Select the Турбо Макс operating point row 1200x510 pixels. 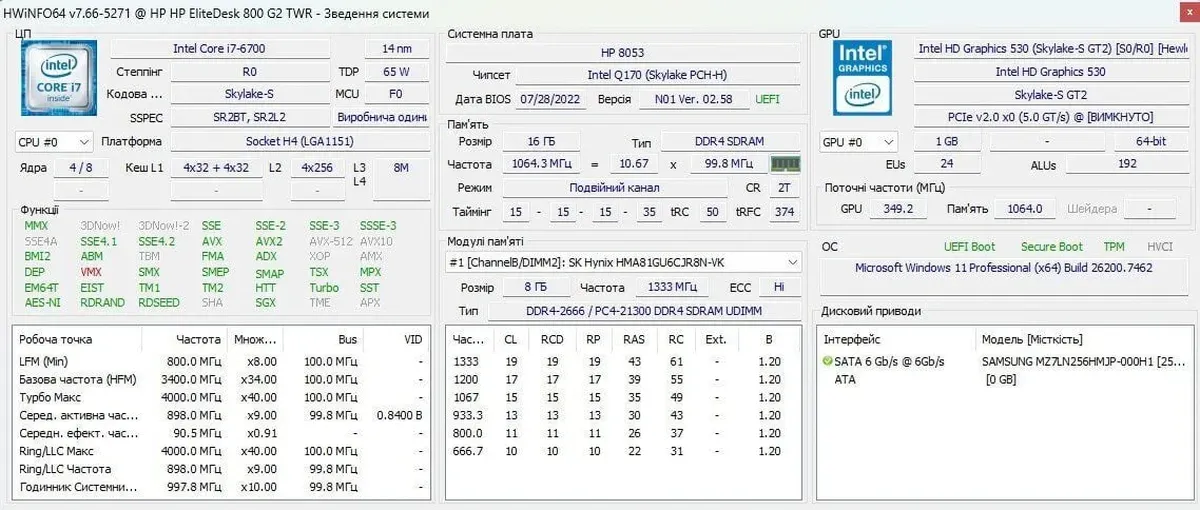(220, 397)
